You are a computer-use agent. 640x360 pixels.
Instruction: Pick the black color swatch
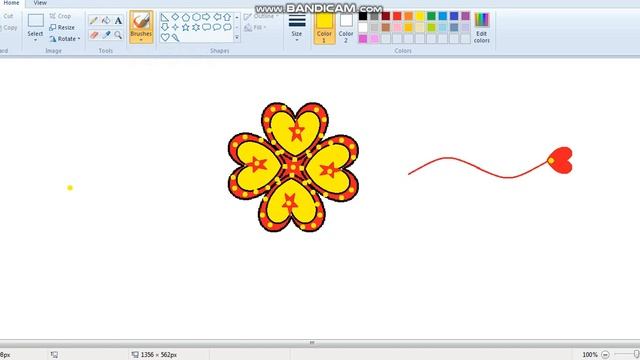click(x=363, y=16)
